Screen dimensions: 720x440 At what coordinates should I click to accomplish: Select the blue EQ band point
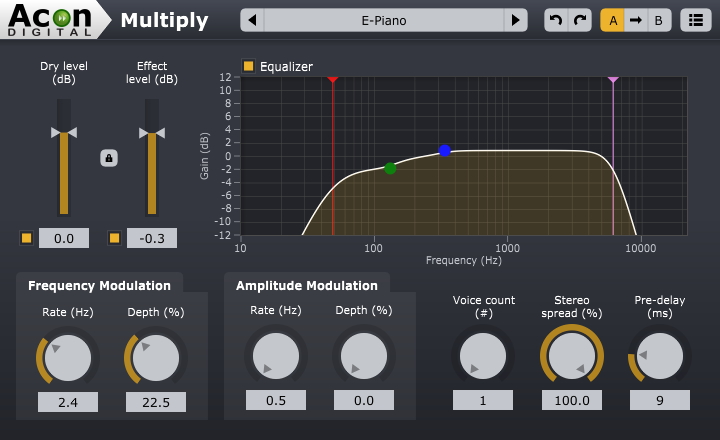444,150
